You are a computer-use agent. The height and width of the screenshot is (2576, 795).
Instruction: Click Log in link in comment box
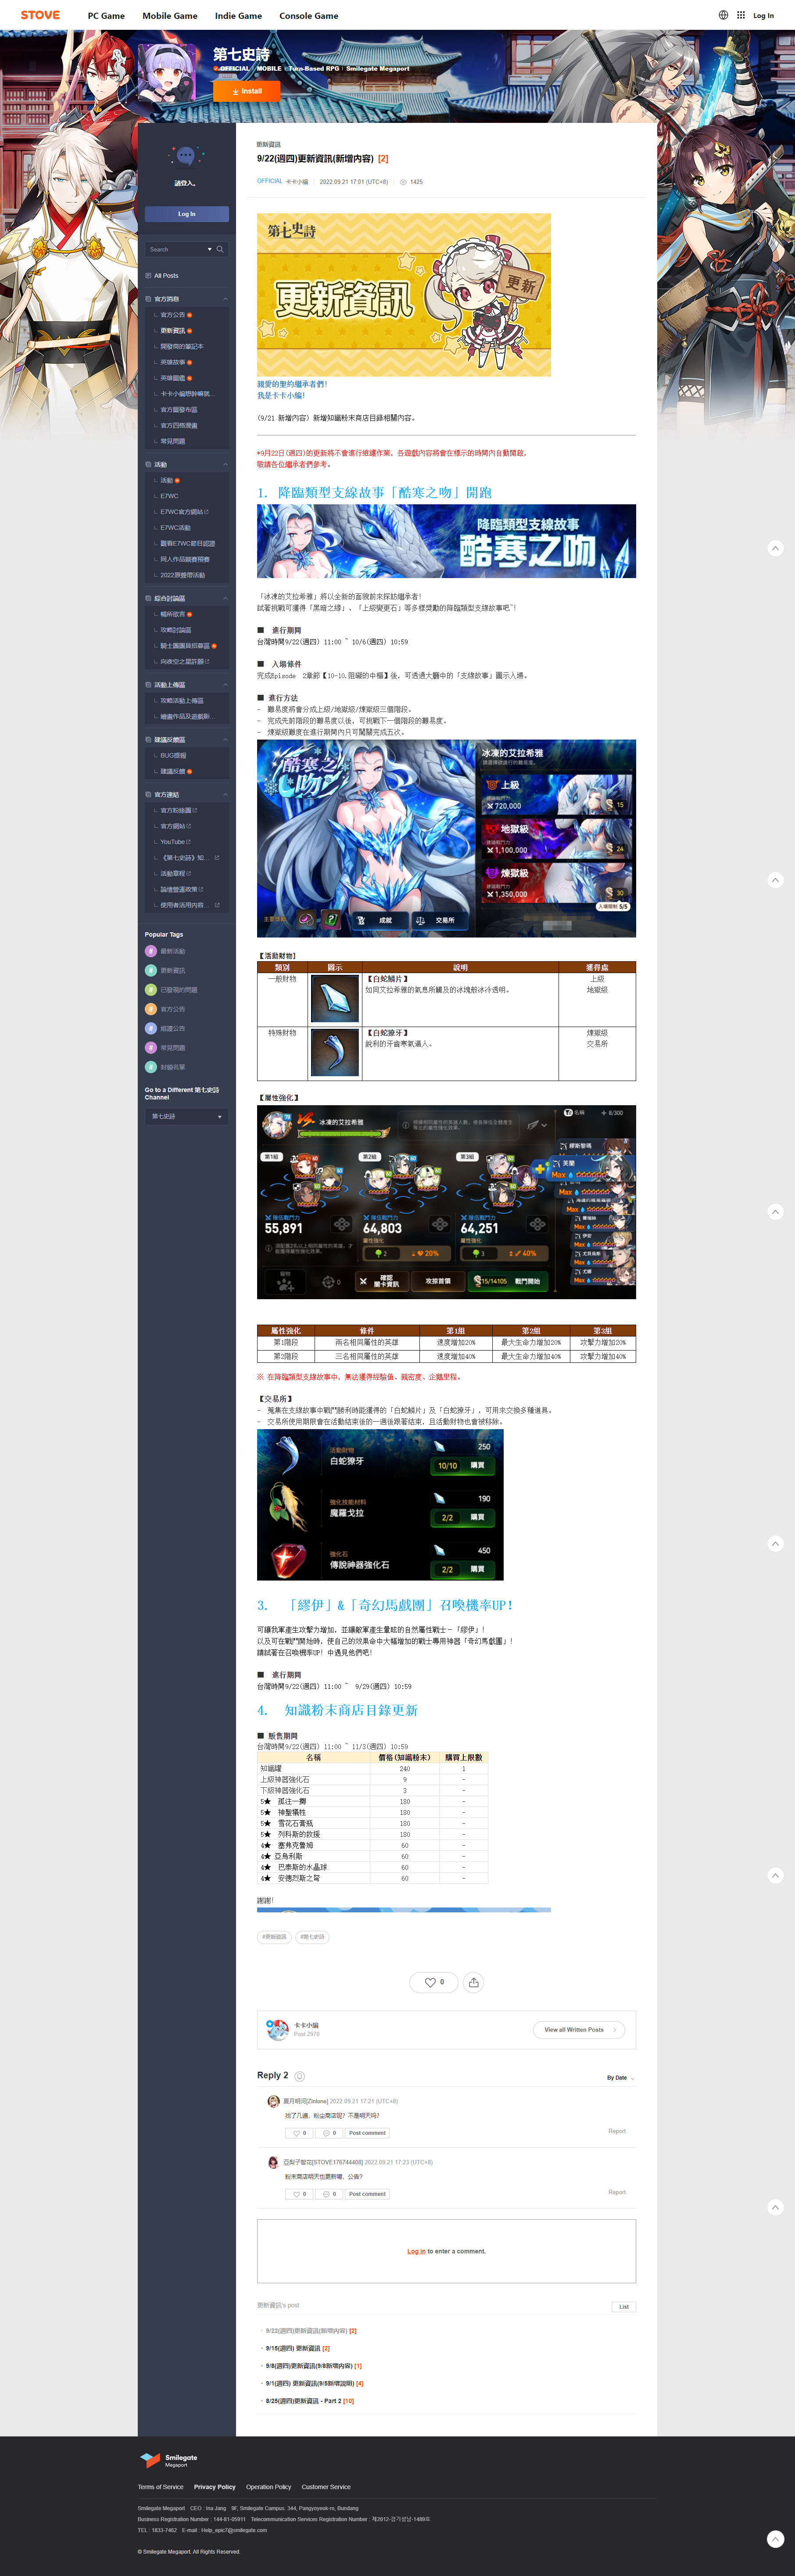point(416,2251)
